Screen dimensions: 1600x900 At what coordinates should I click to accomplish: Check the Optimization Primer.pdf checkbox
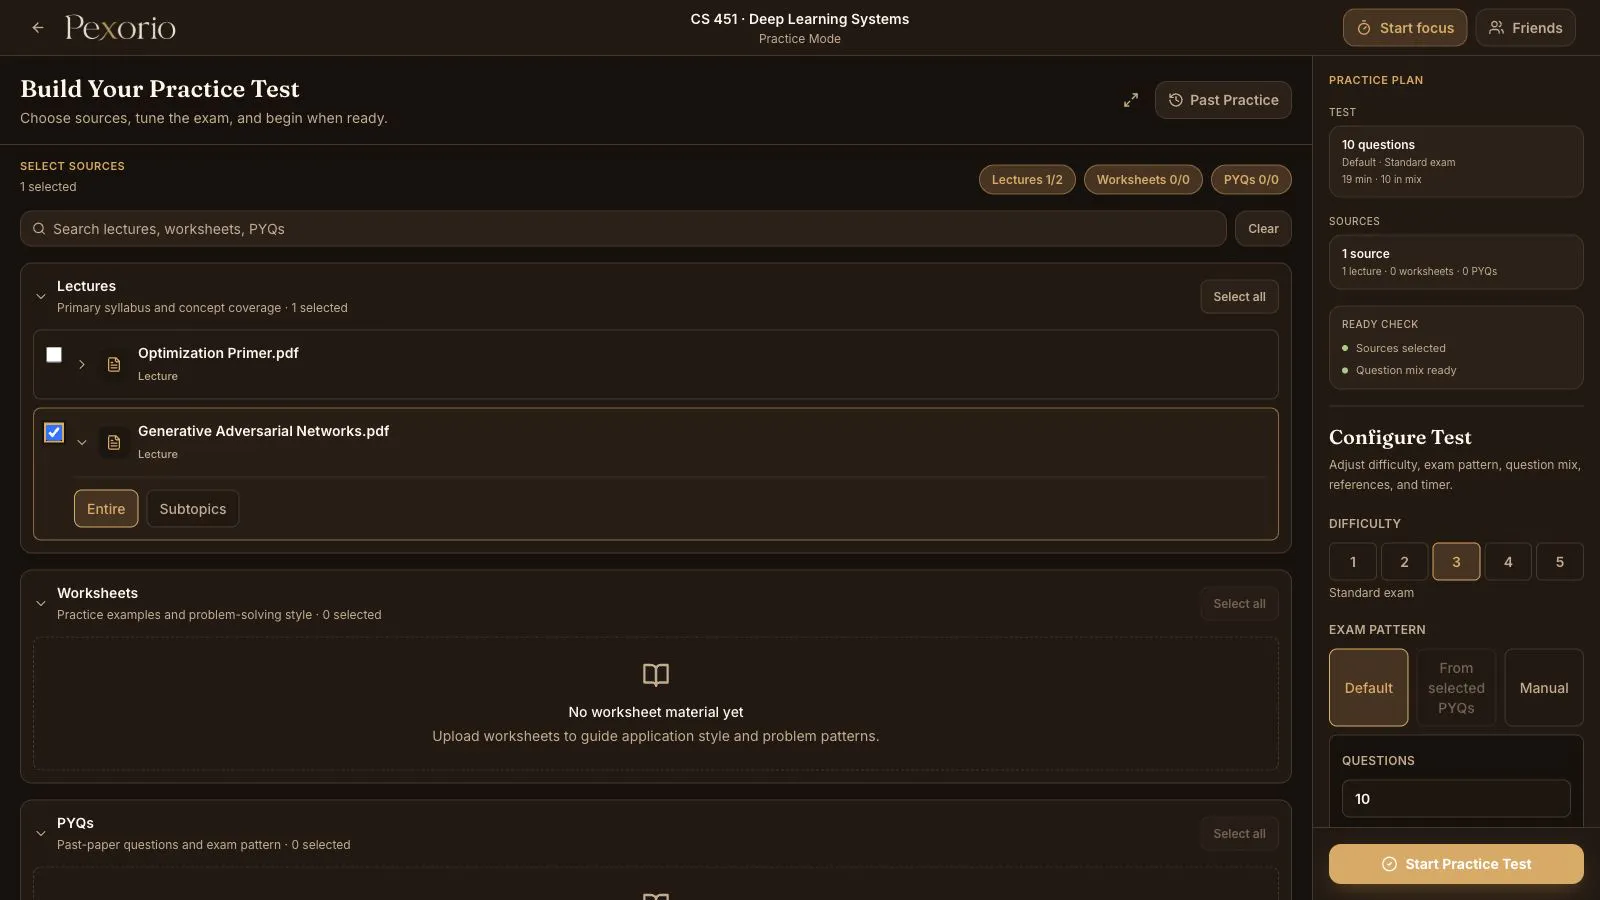click(54, 355)
